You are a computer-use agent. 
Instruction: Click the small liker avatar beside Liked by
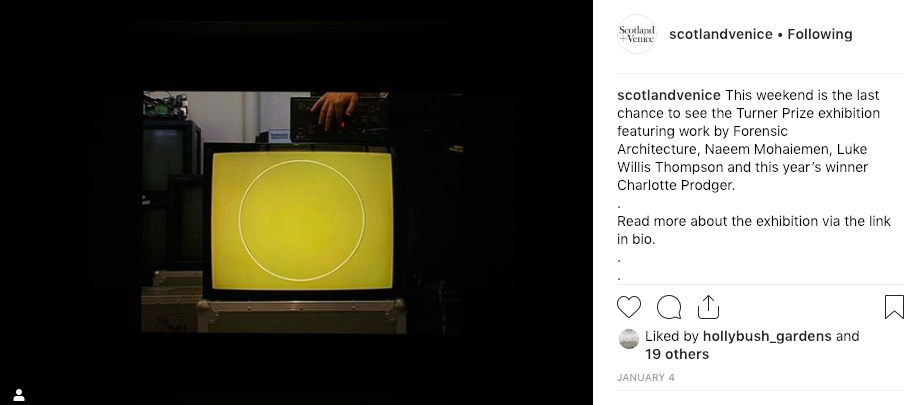point(629,339)
